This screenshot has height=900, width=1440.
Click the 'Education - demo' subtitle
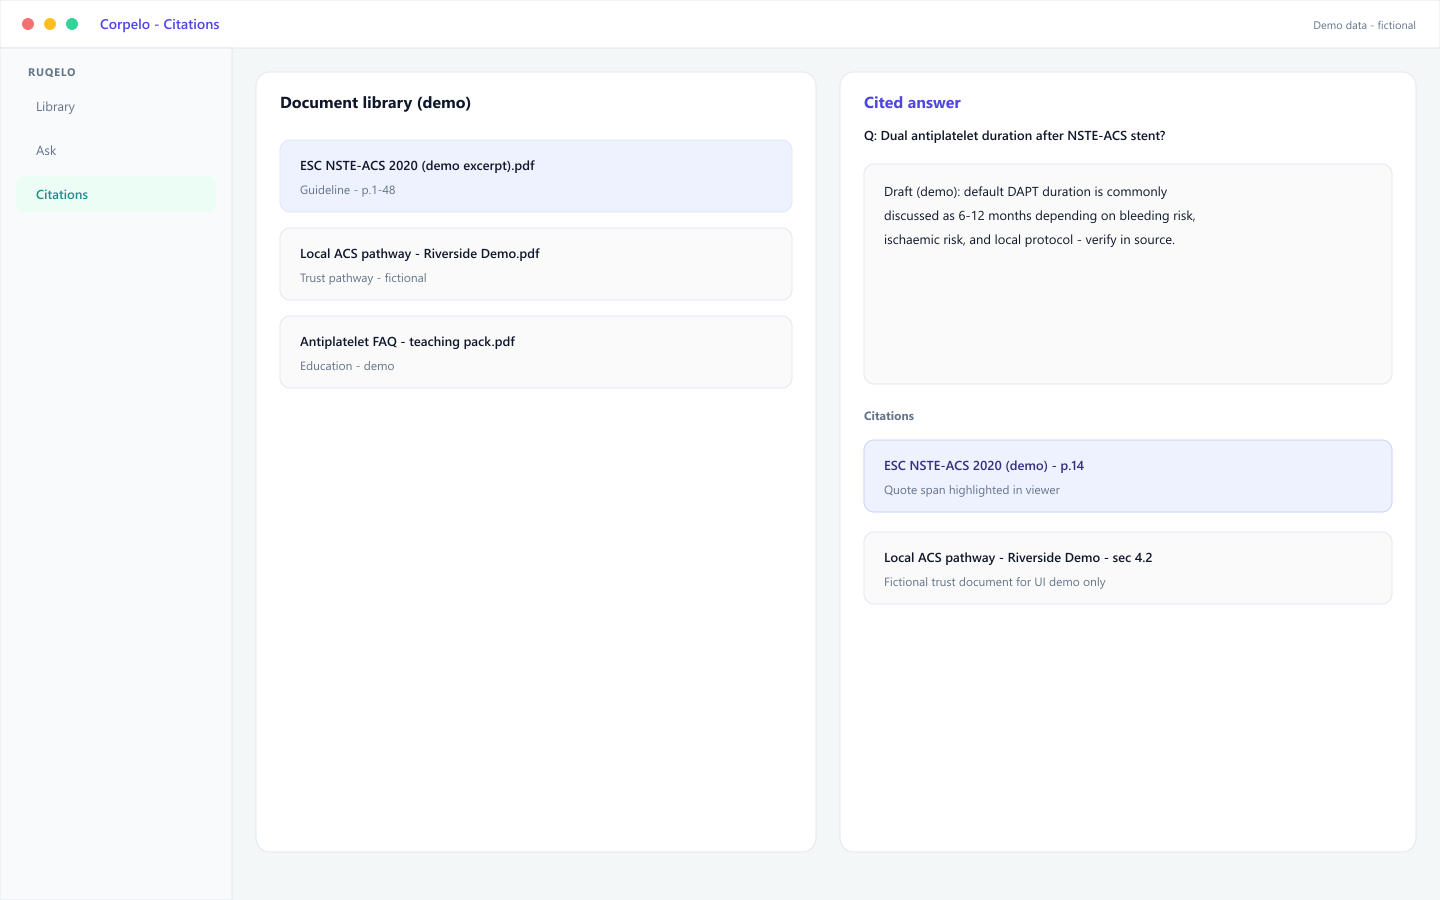[x=347, y=366]
